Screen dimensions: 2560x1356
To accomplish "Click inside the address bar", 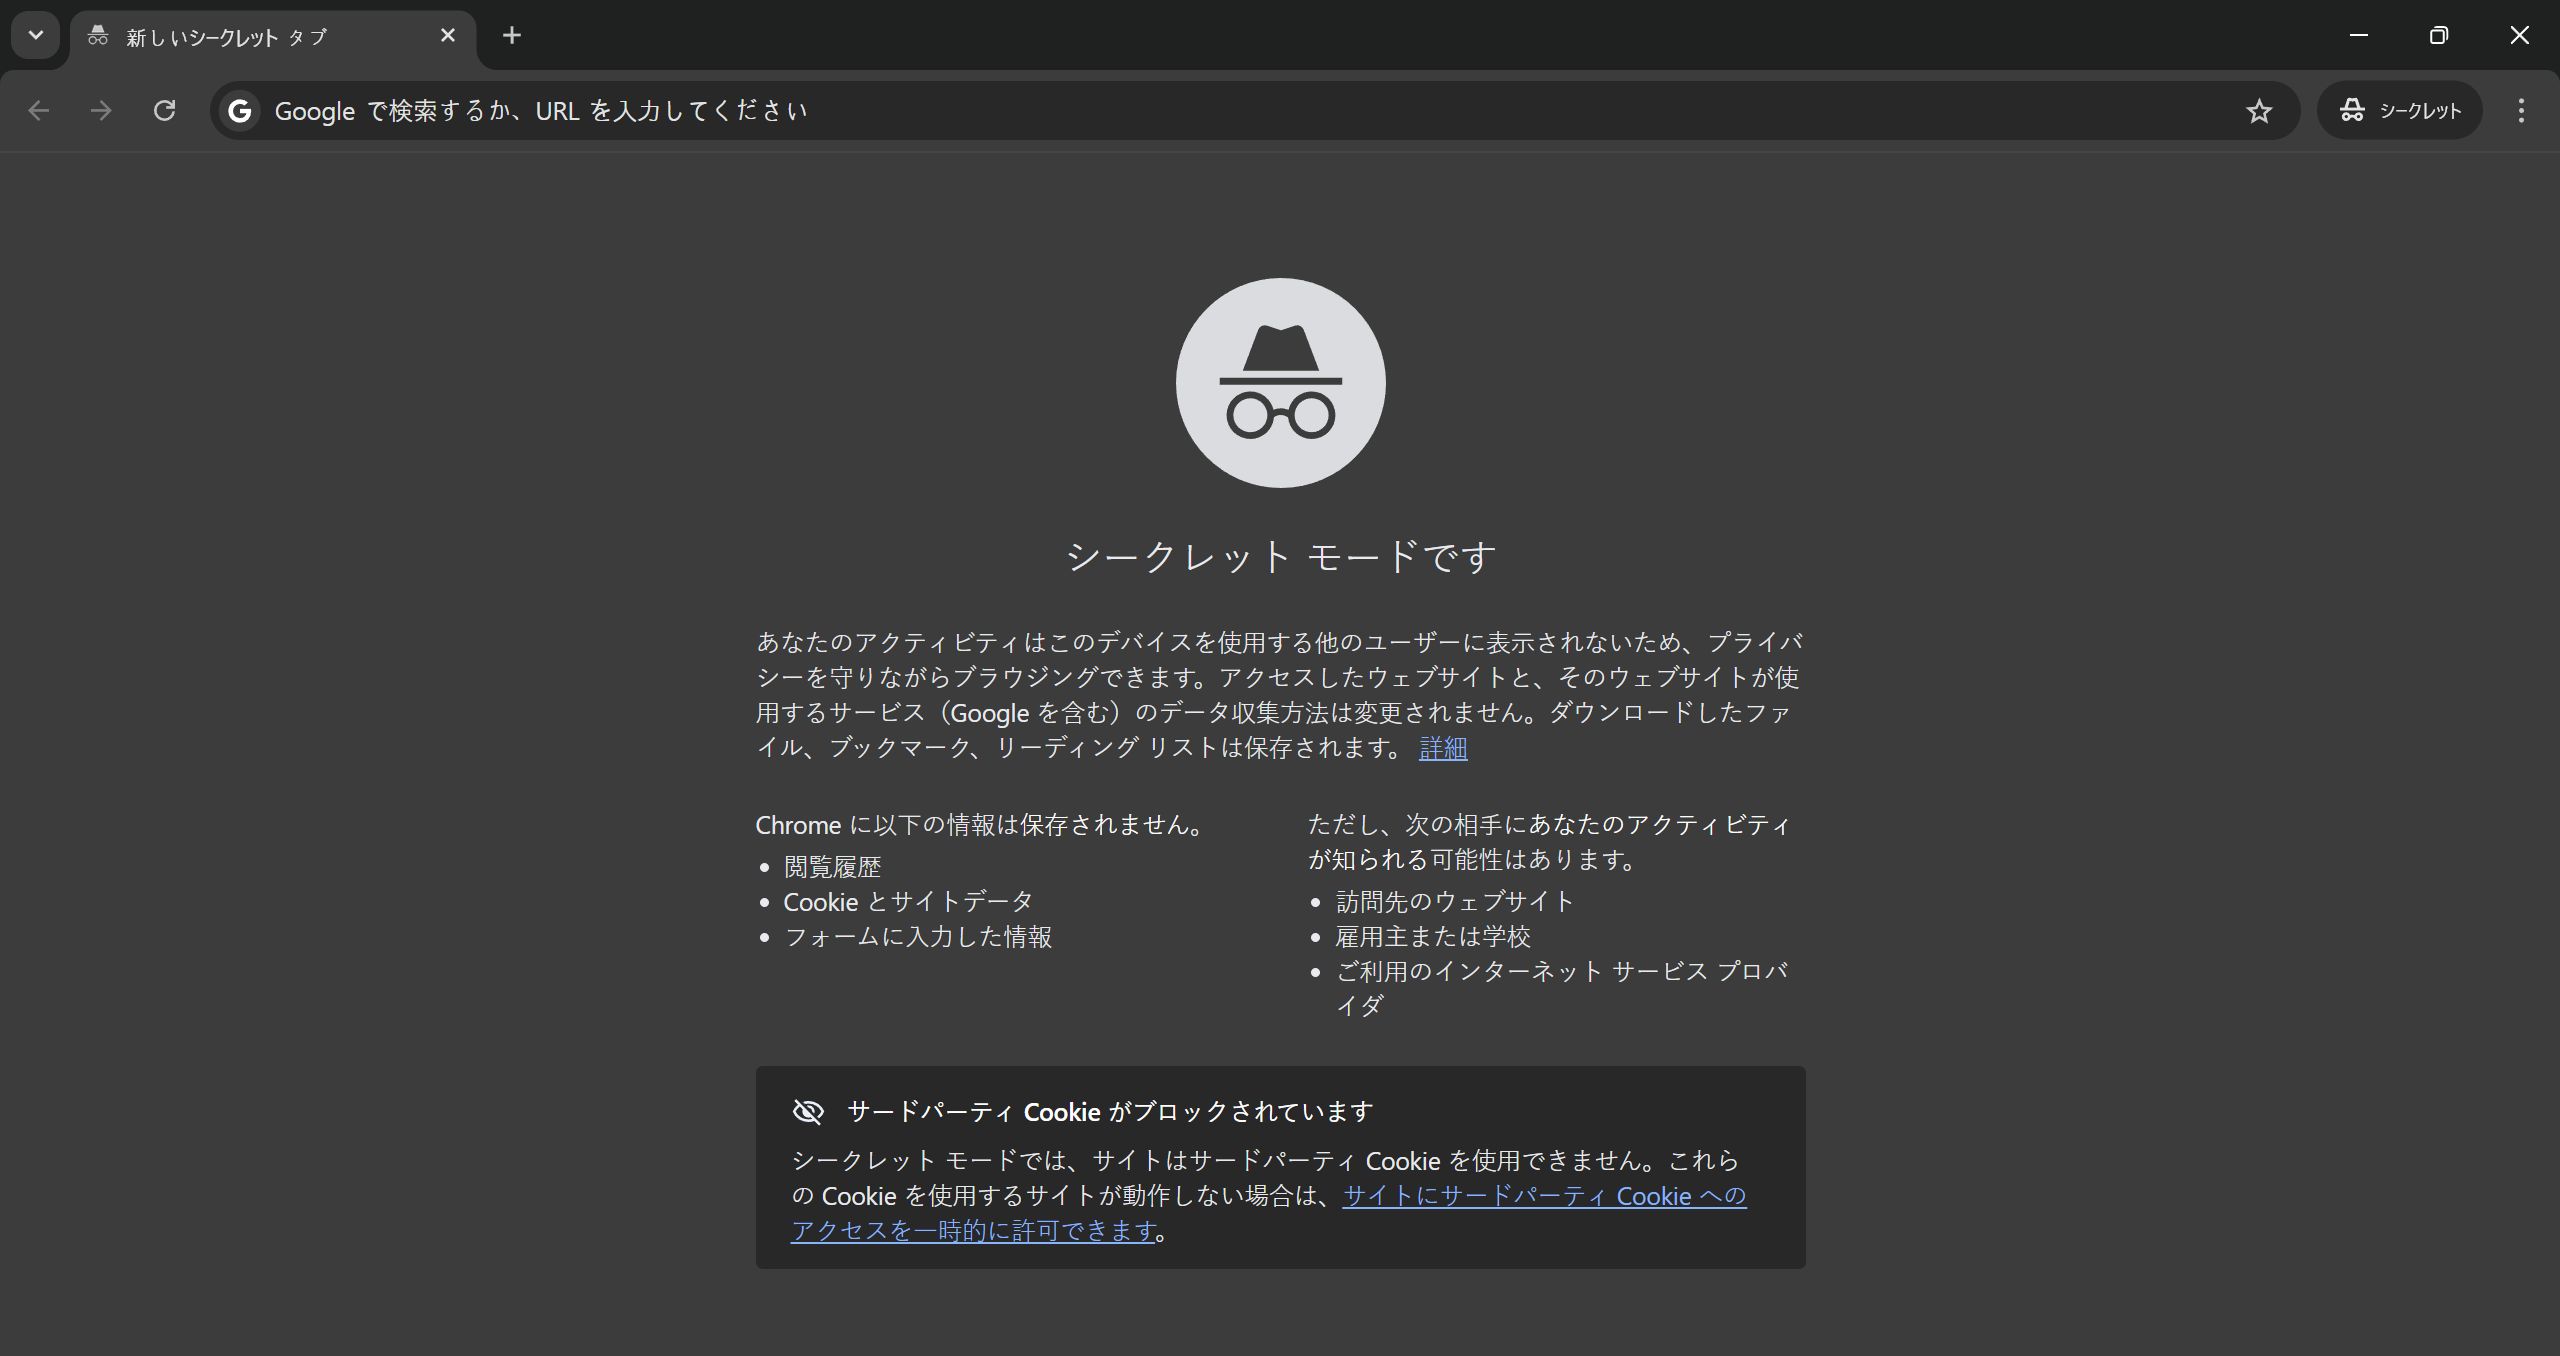I will (1000, 111).
